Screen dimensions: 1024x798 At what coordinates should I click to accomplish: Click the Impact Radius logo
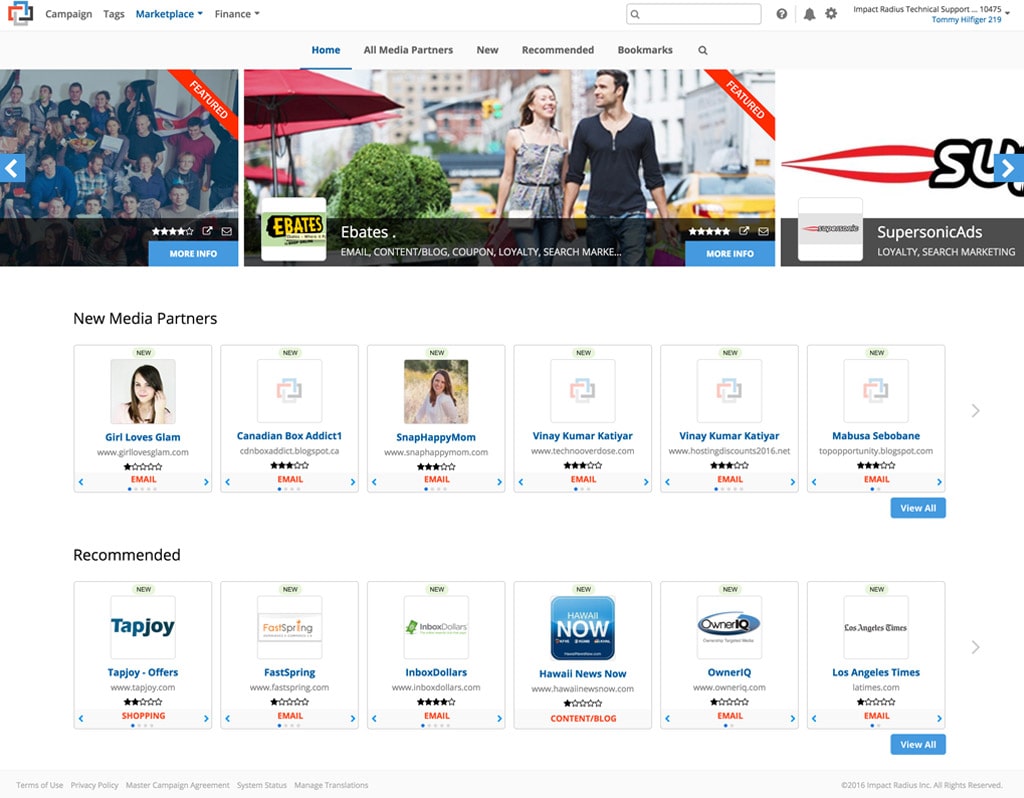pos(20,14)
